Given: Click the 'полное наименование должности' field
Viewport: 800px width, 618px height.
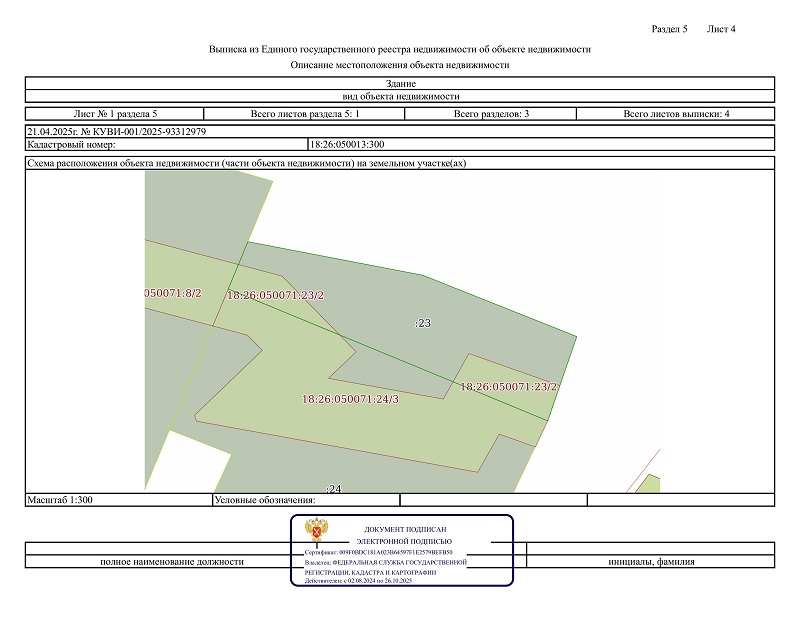Looking at the screenshot, I should tap(172, 562).
